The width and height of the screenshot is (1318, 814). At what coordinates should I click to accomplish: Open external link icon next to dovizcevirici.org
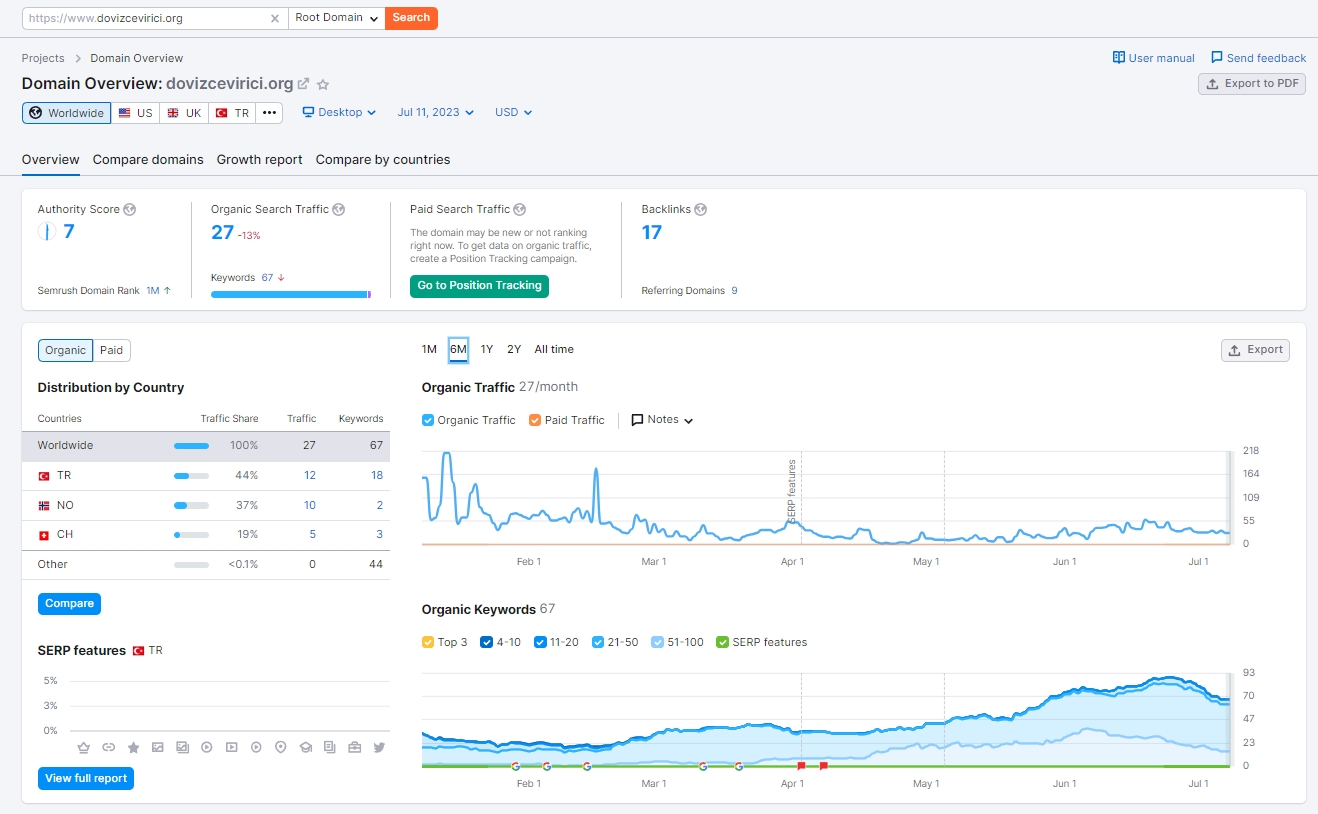pyautogui.click(x=304, y=84)
